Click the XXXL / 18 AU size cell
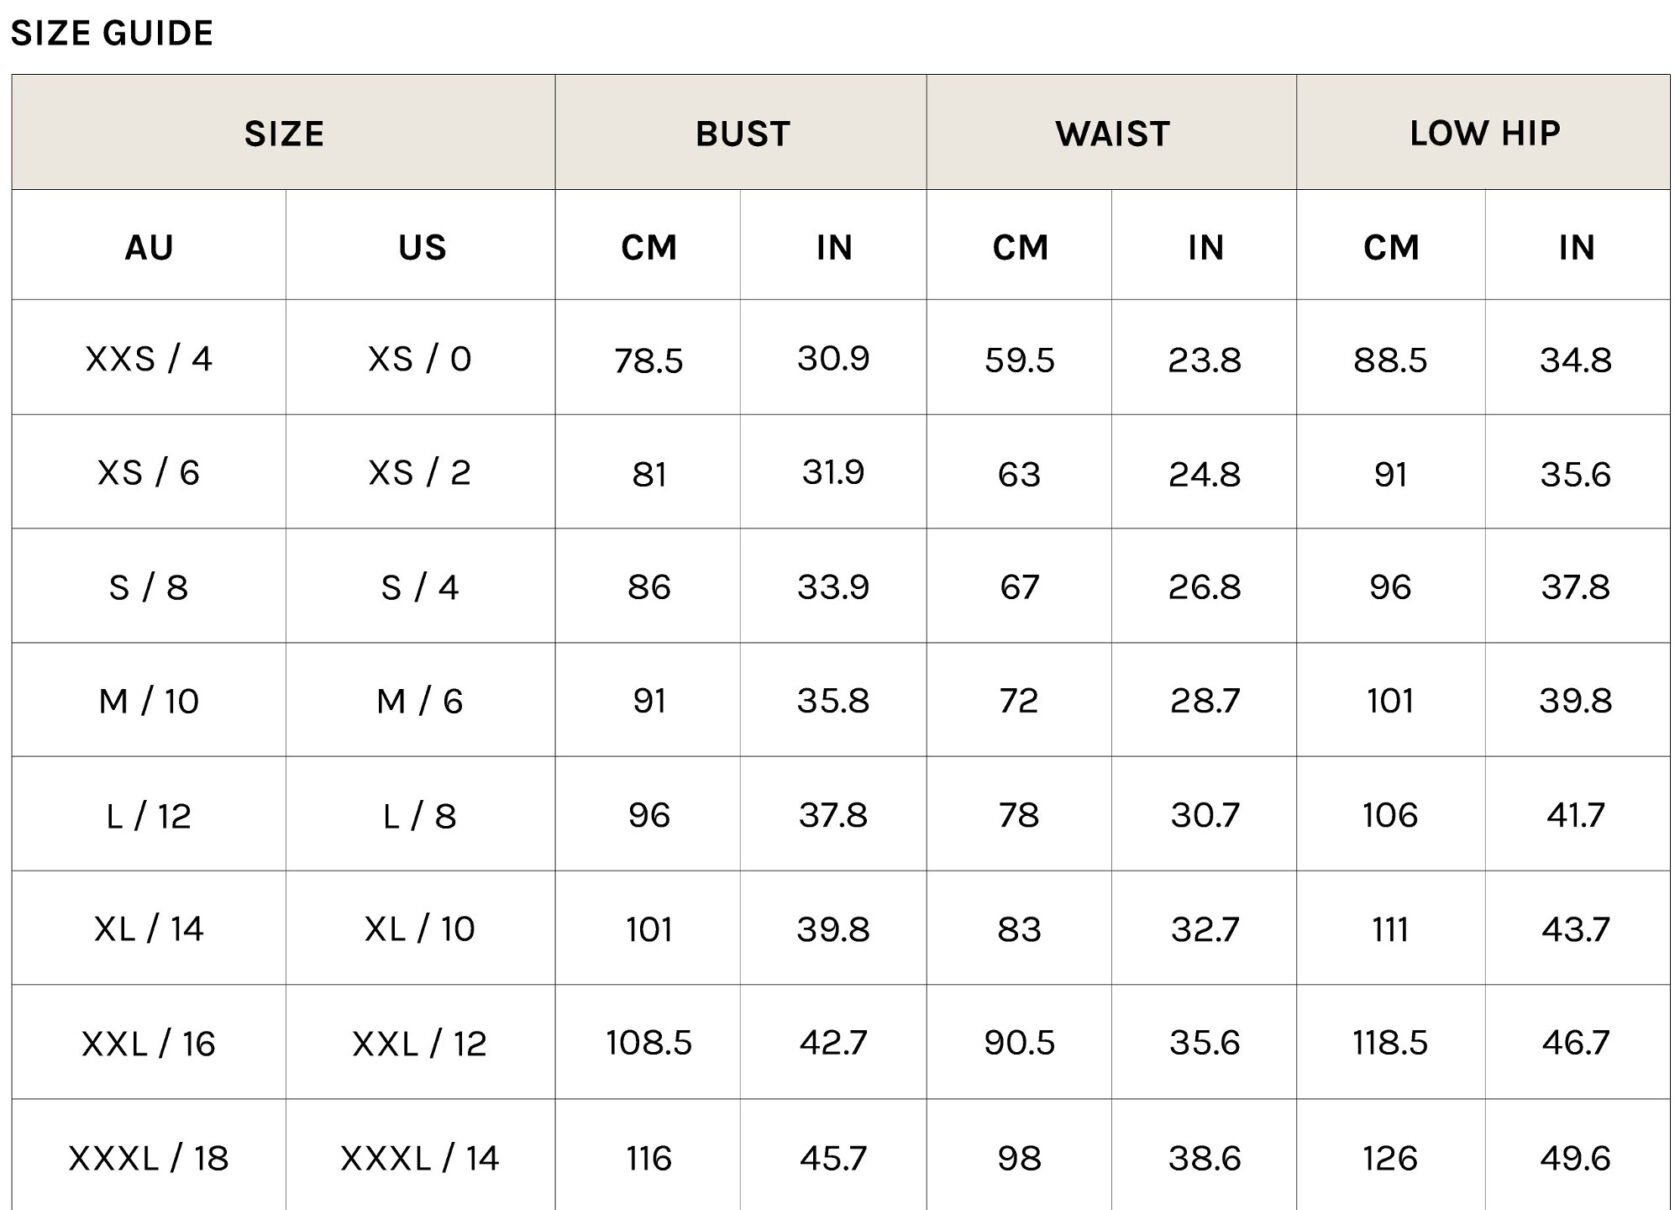Screen dimensions: 1680x1210 149,1158
